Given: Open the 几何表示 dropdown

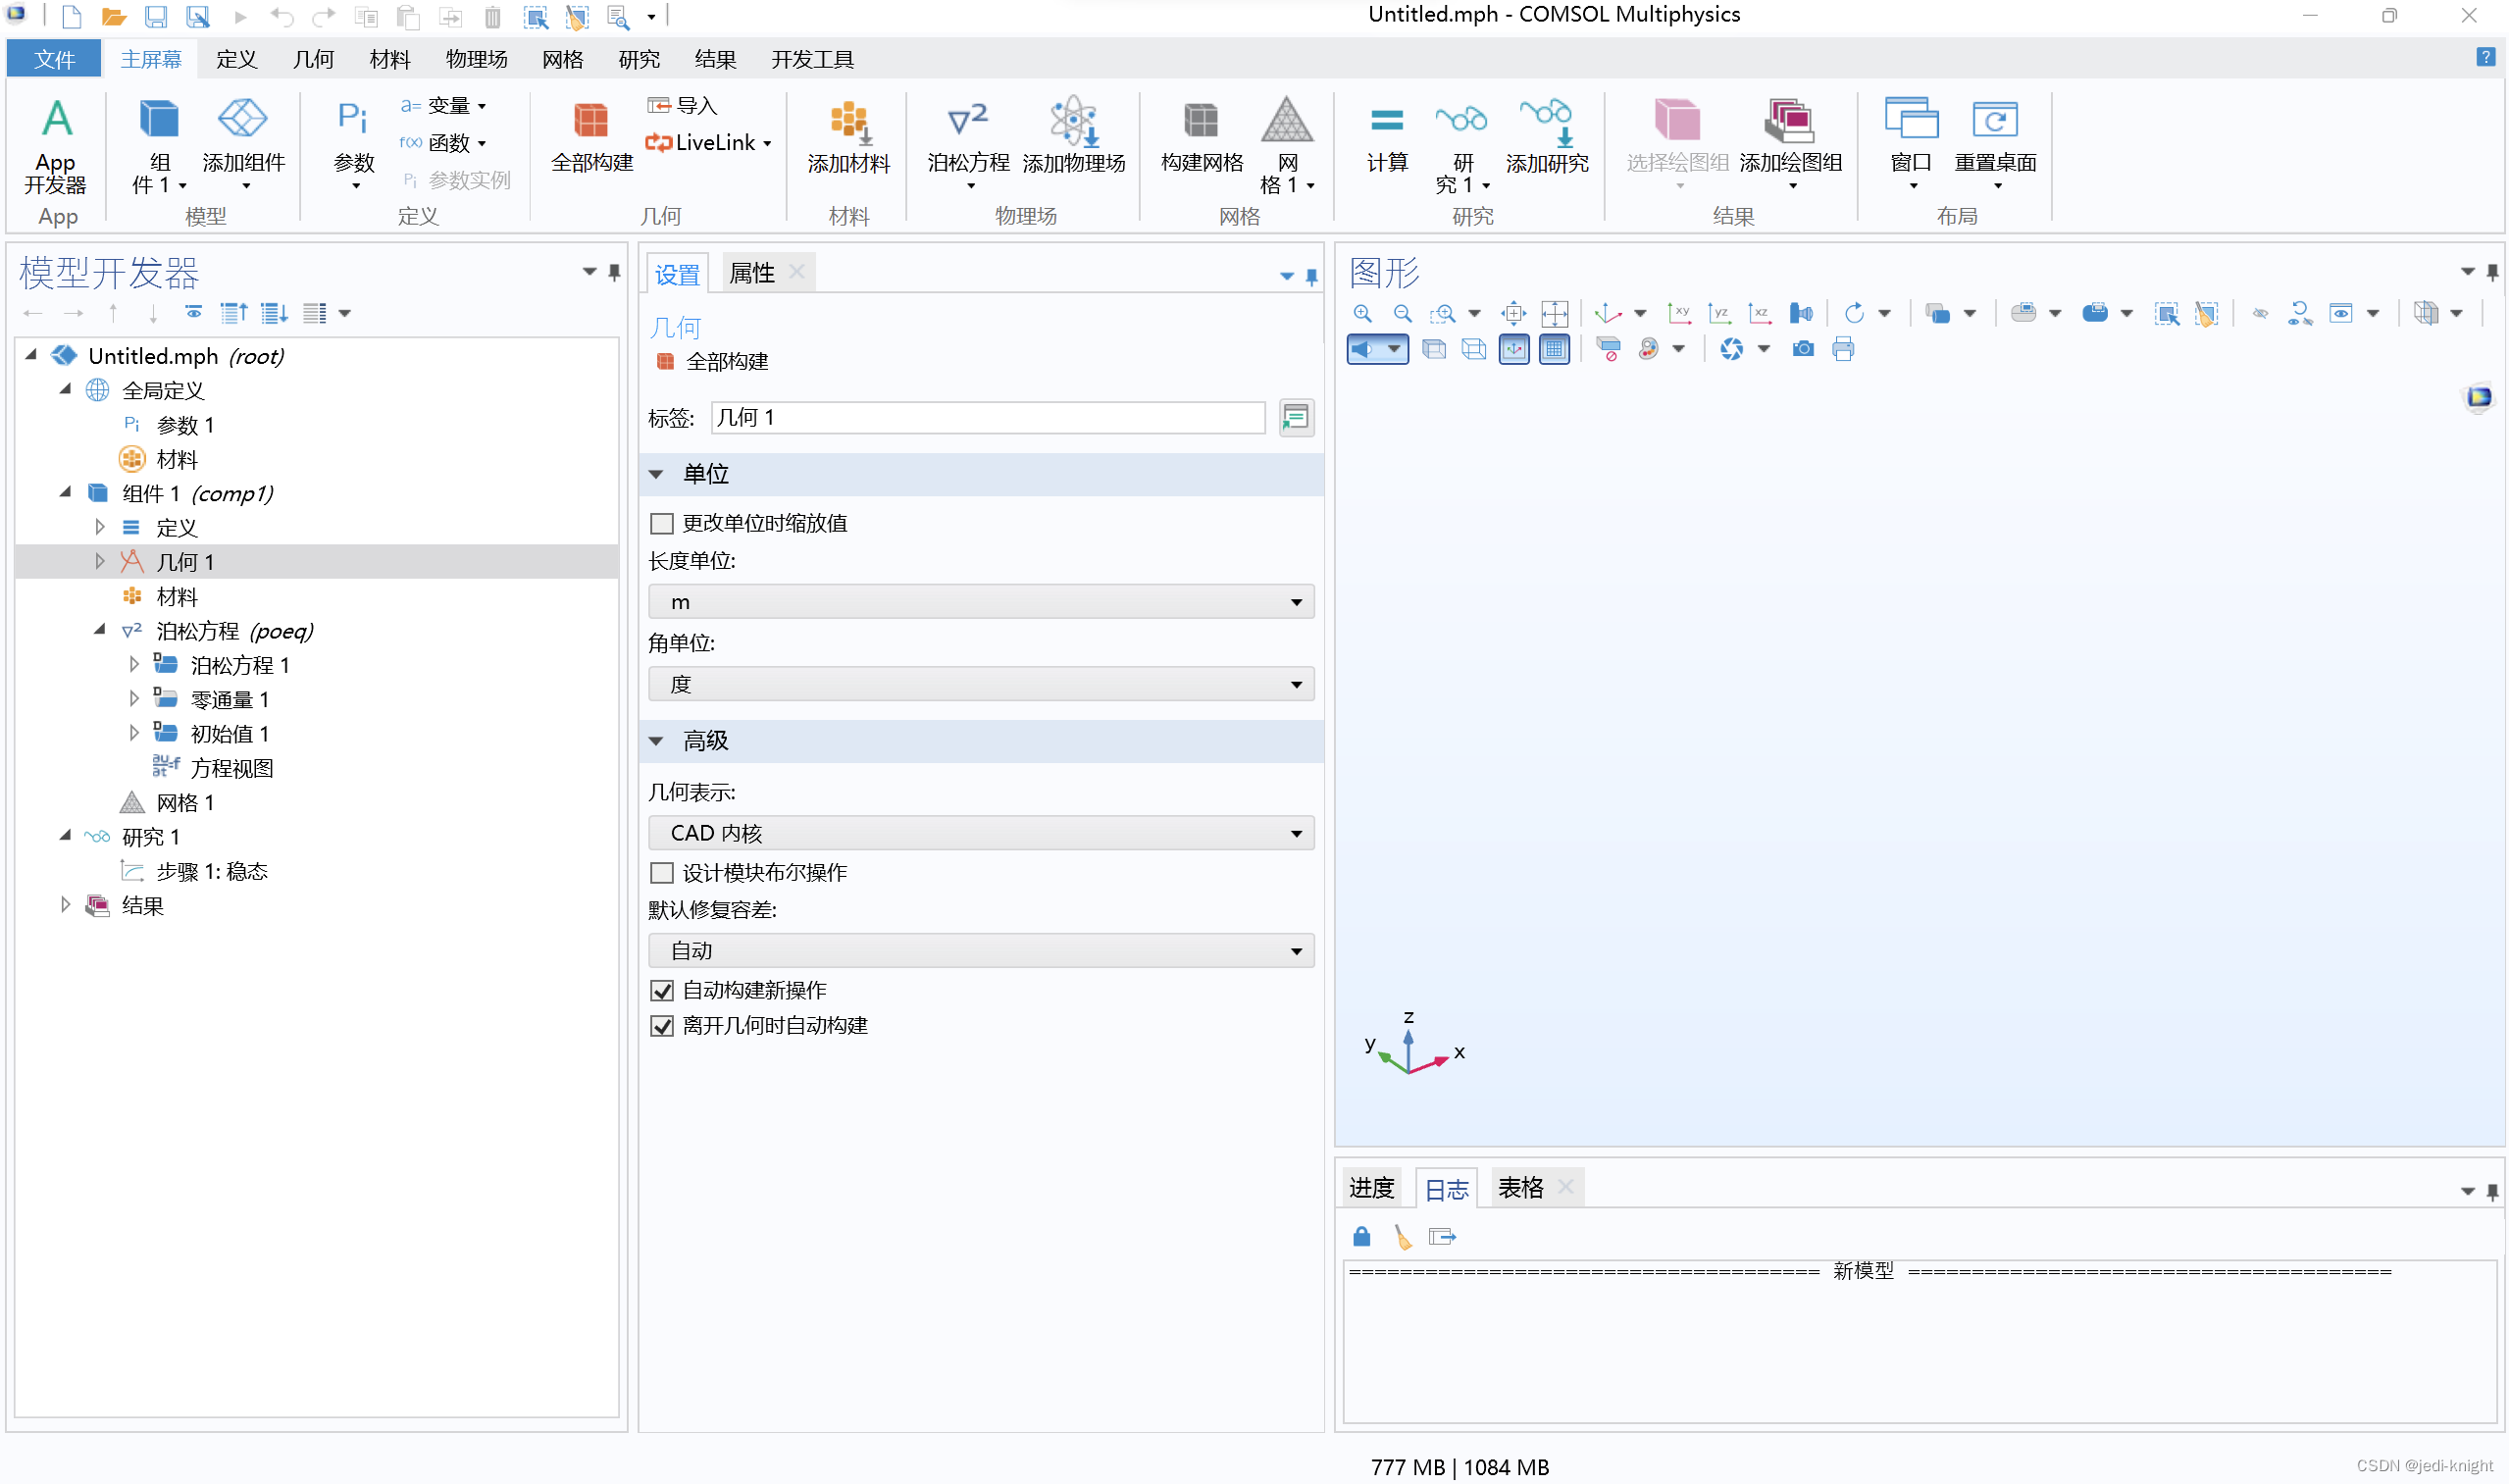Looking at the screenshot, I should 981,833.
